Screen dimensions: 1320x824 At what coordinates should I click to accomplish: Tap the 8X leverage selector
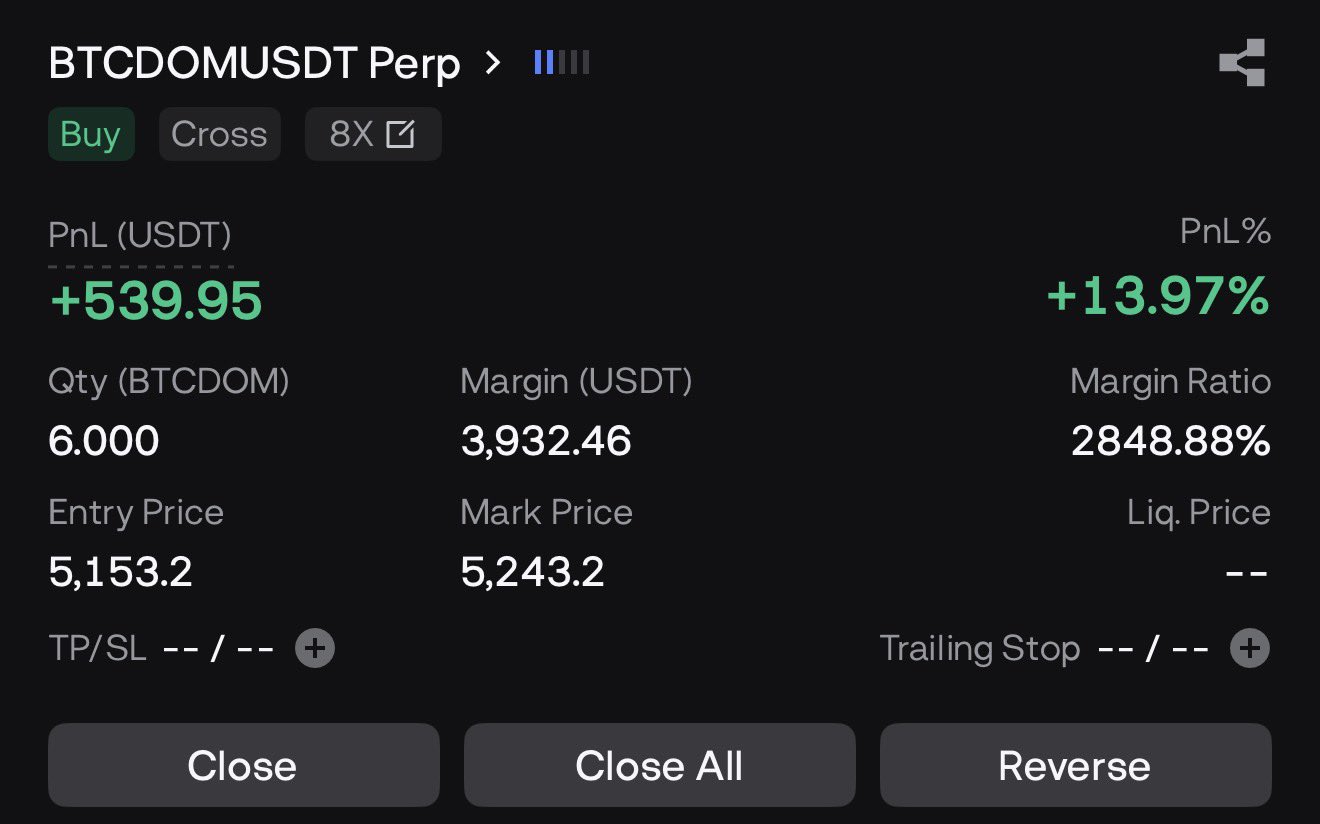(352, 134)
